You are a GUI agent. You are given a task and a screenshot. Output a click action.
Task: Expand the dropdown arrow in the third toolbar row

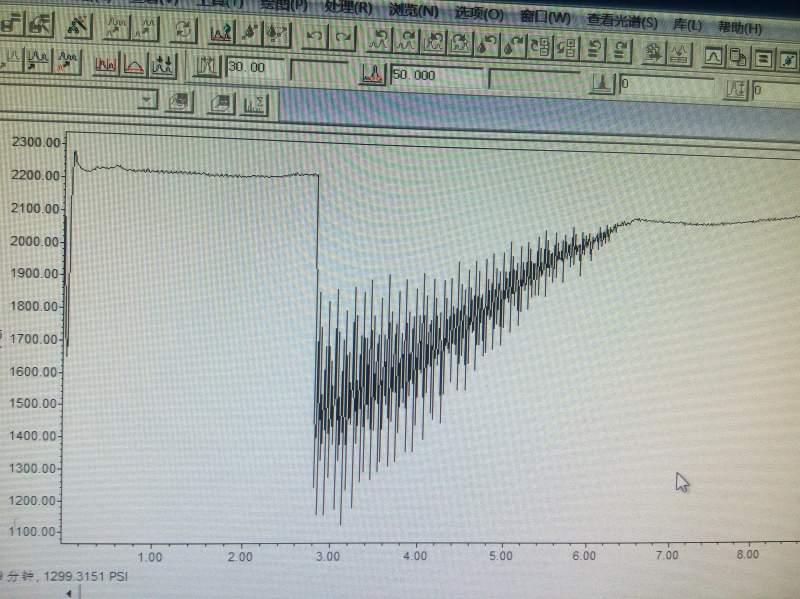[x=147, y=100]
